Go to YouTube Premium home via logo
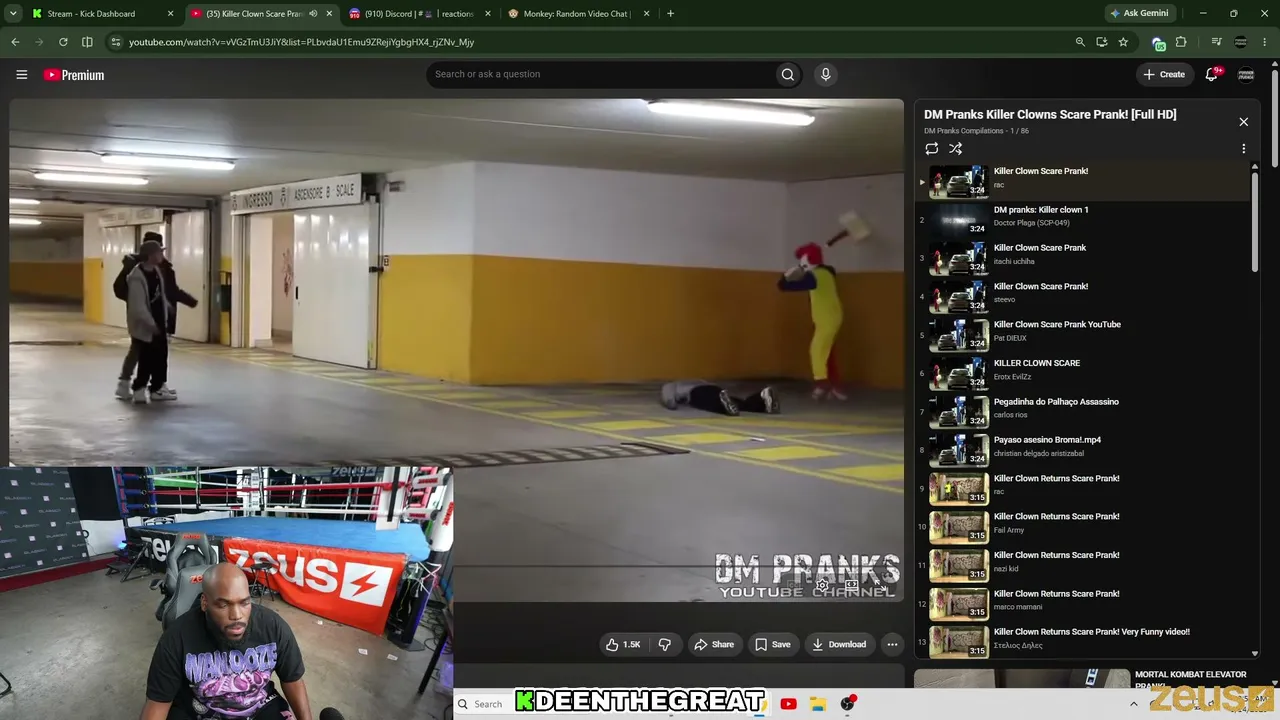Image resolution: width=1280 pixels, height=720 pixels. click(74, 75)
